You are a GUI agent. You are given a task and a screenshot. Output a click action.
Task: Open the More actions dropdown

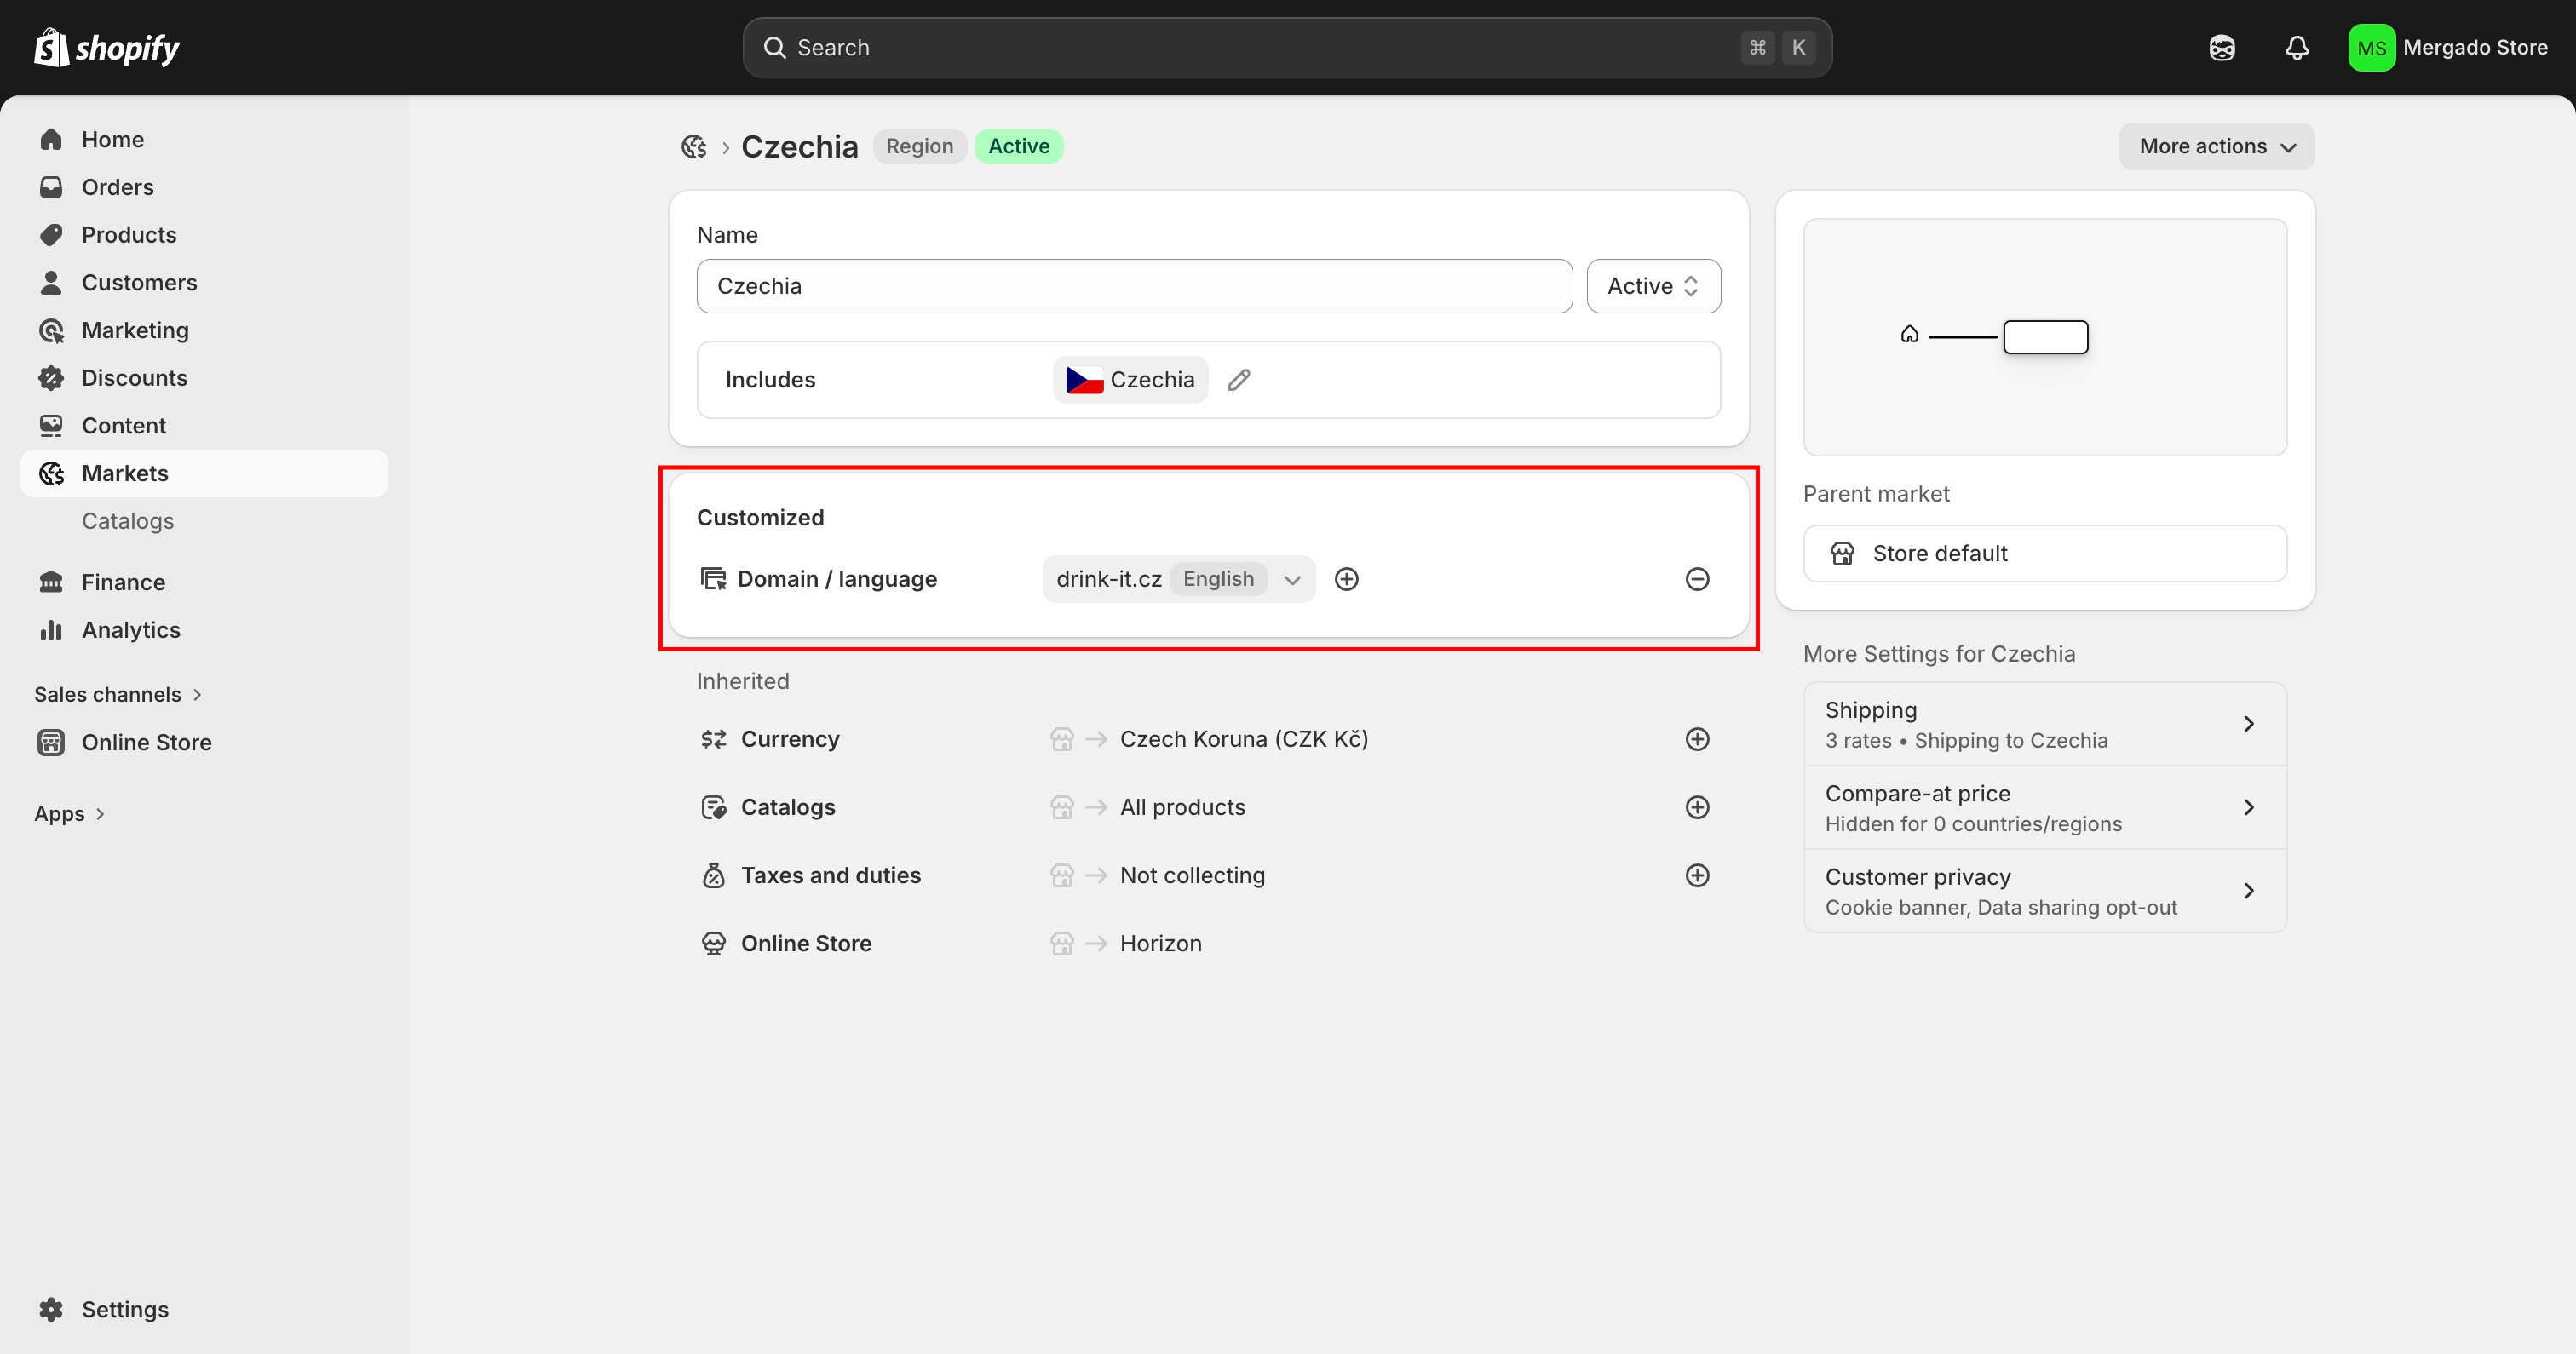coord(2215,146)
